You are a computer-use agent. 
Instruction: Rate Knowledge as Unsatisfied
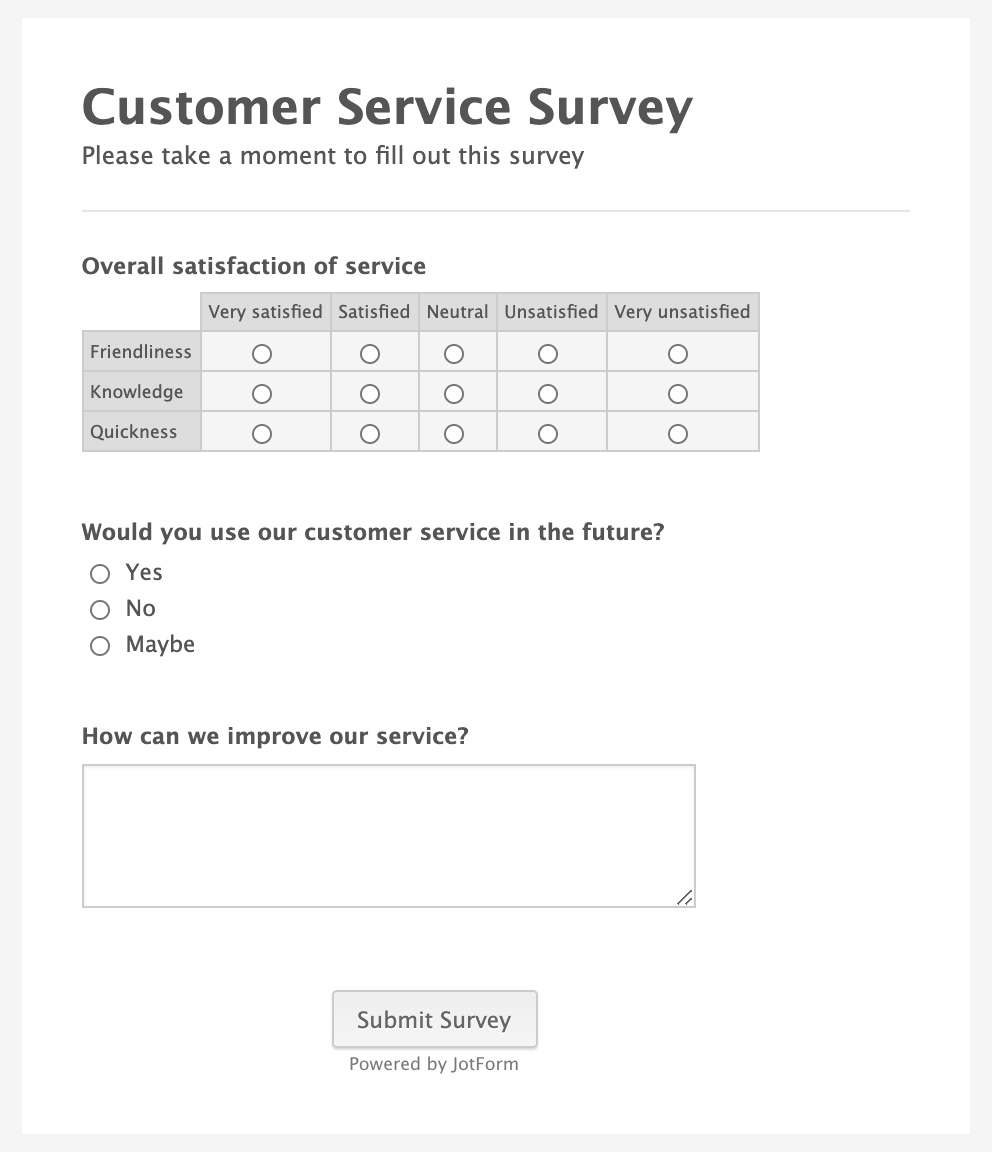point(548,394)
